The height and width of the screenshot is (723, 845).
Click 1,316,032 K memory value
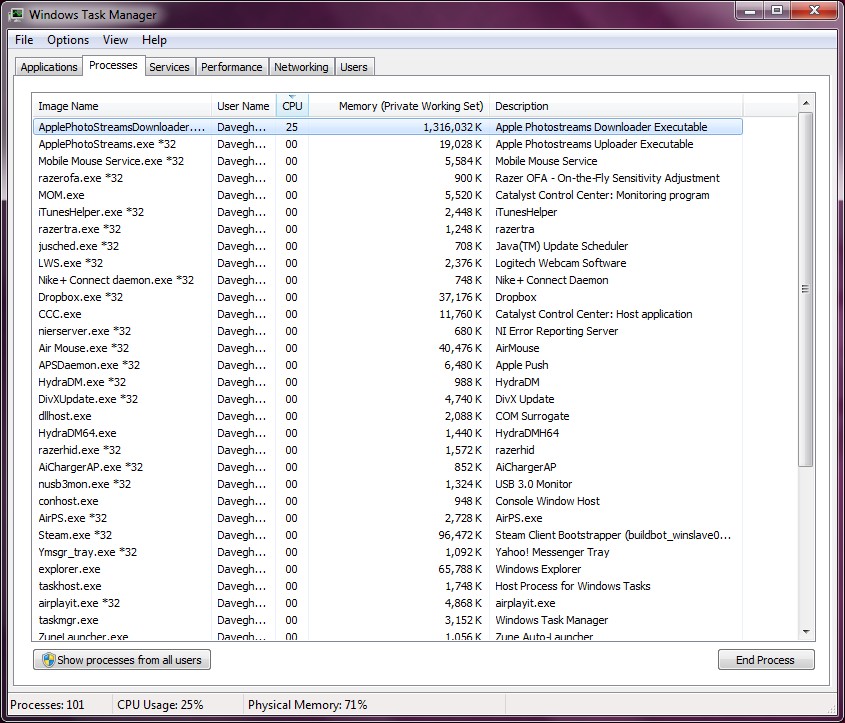click(x=452, y=127)
